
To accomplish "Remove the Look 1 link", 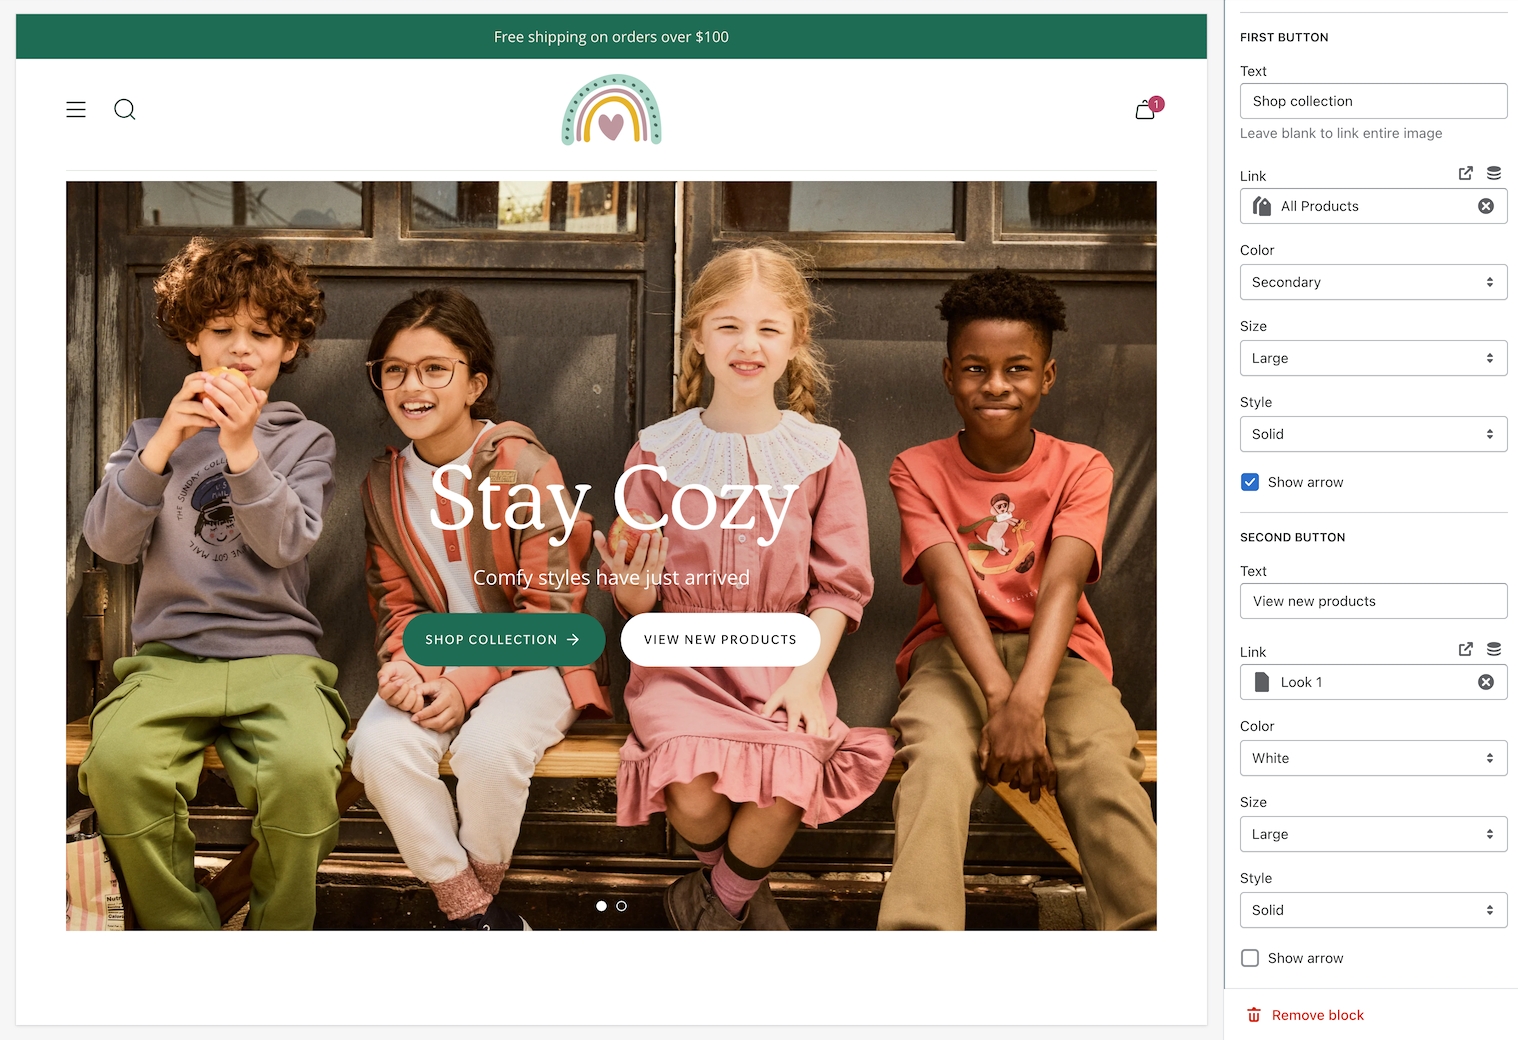I will (x=1486, y=682).
